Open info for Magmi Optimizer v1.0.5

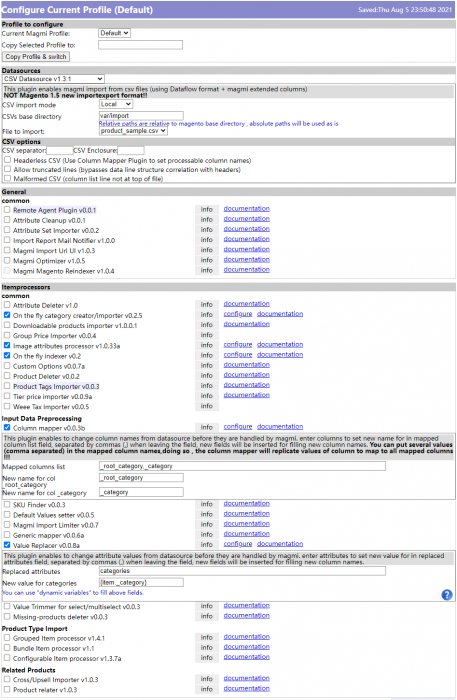(x=207, y=260)
